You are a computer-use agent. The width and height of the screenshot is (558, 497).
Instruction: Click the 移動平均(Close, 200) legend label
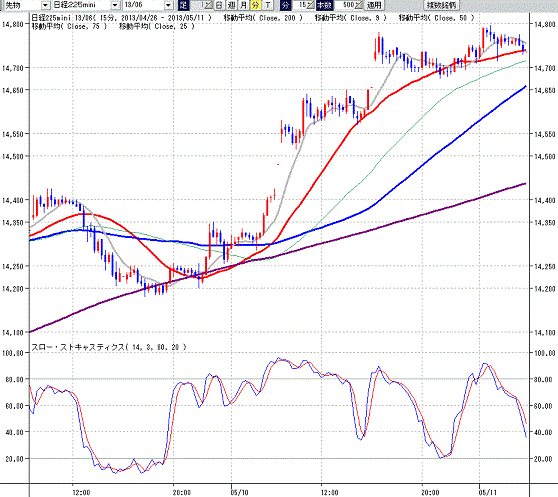(x=263, y=18)
